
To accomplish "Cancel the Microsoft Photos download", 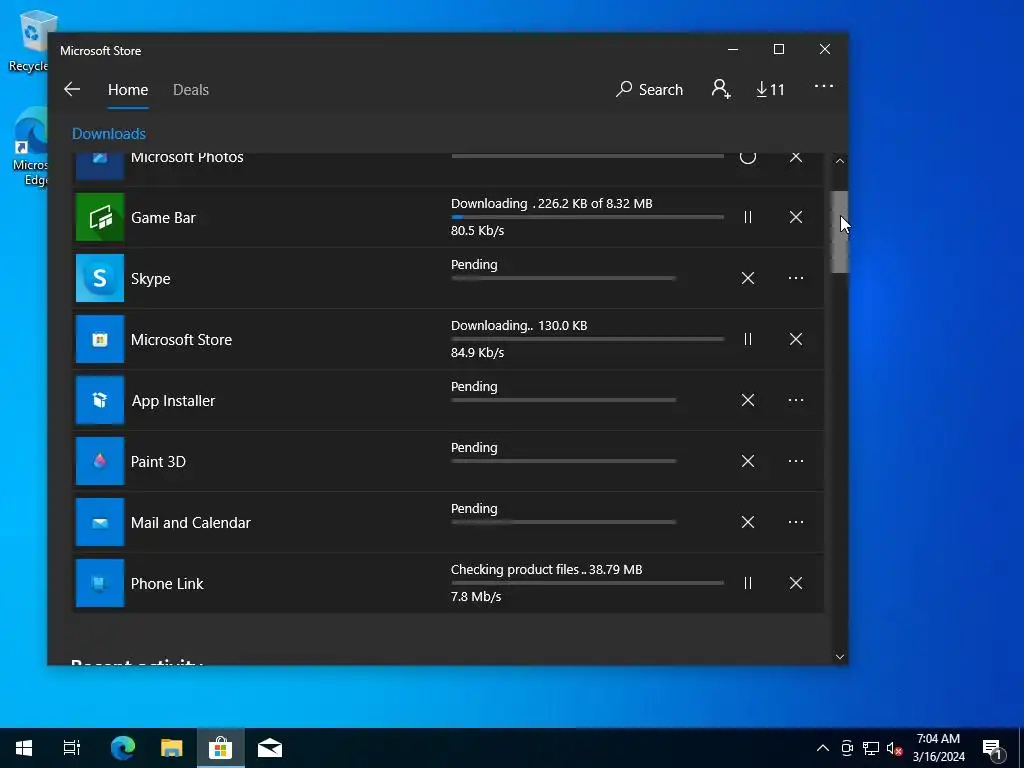I will pos(795,157).
